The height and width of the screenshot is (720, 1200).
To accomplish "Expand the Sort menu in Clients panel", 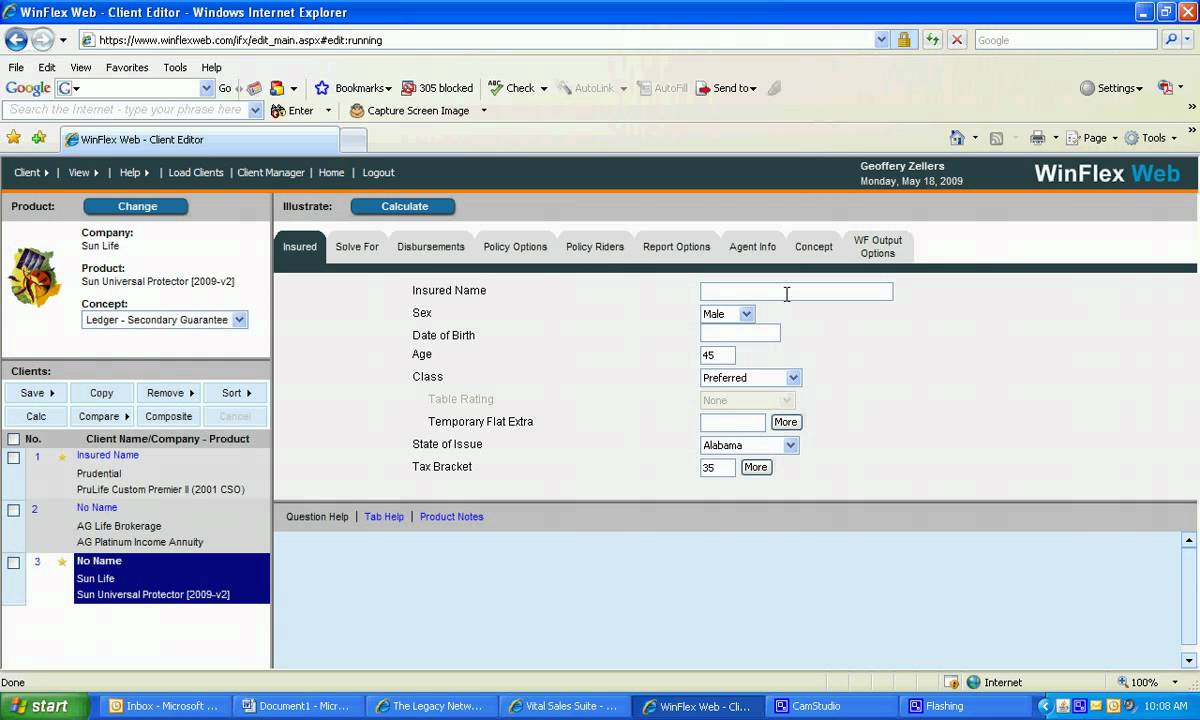I will coord(236,393).
